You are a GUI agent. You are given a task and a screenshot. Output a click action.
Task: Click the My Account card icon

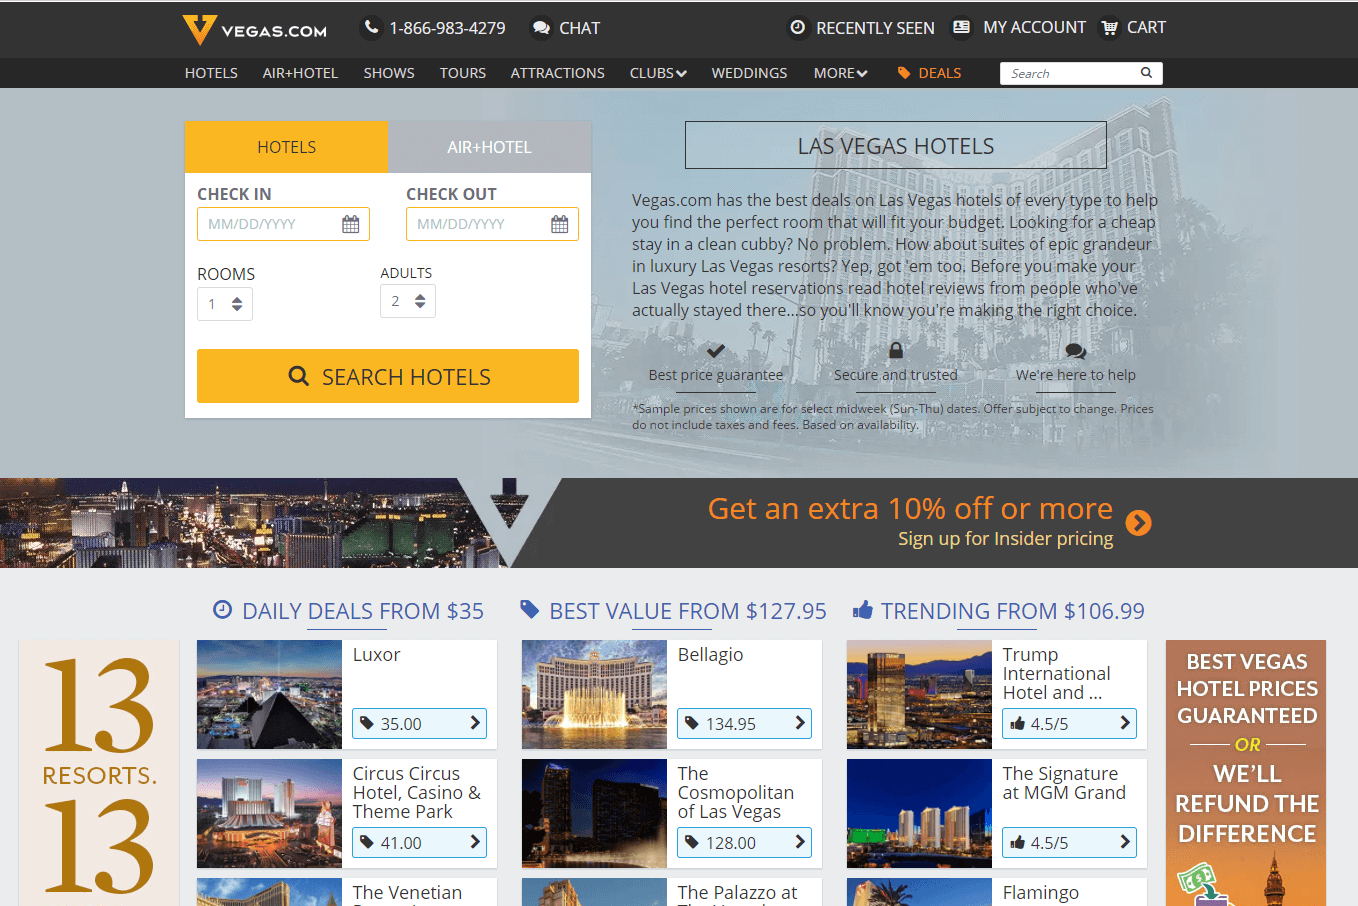[x=961, y=27]
